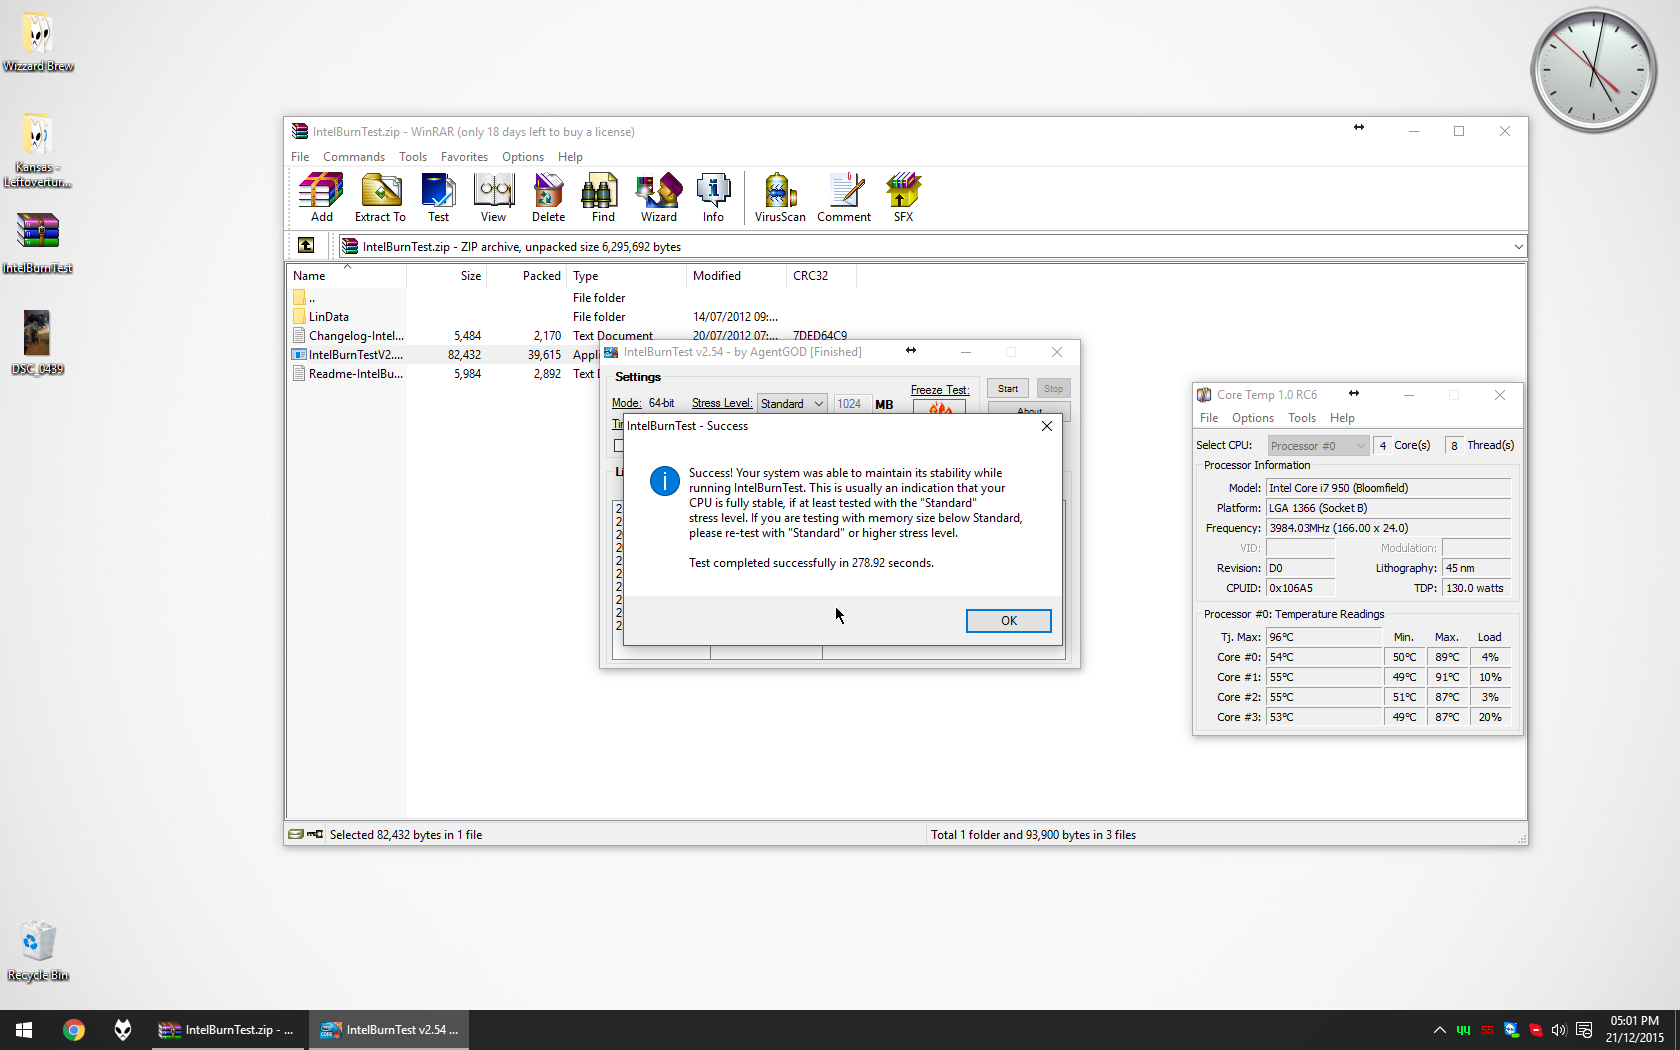Image resolution: width=1680 pixels, height=1050 pixels.
Task: Click the SFX toolbar icon in WinRAR
Action: 903,197
